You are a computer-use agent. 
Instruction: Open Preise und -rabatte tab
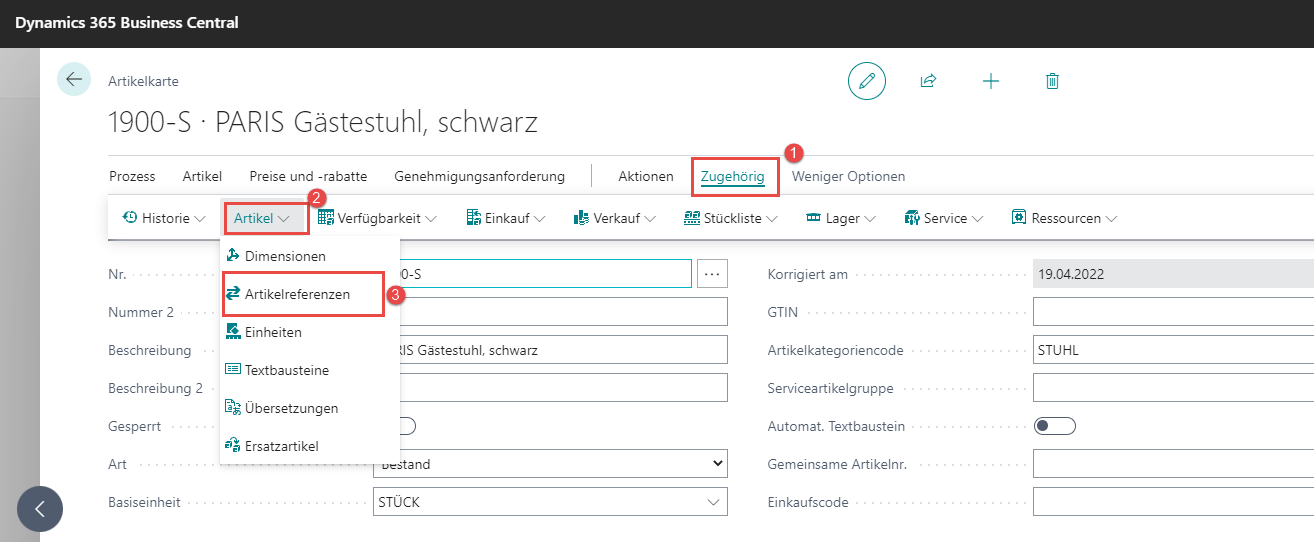pyautogui.click(x=308, y=176)
